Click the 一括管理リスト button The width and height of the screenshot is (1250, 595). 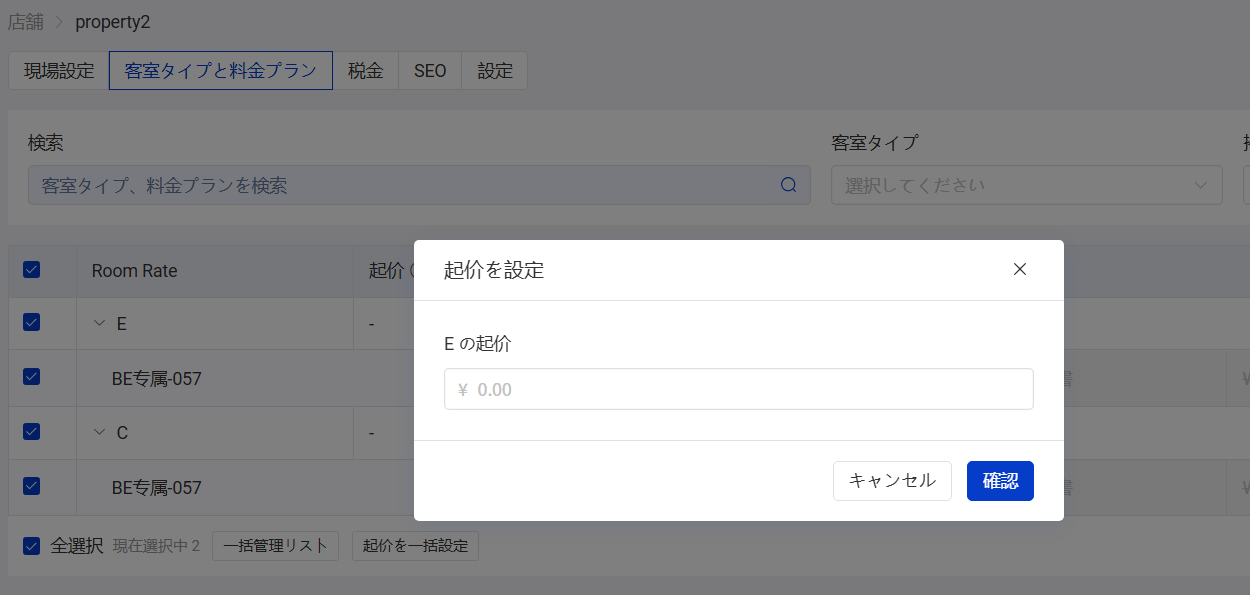click(x=275, y=546)
